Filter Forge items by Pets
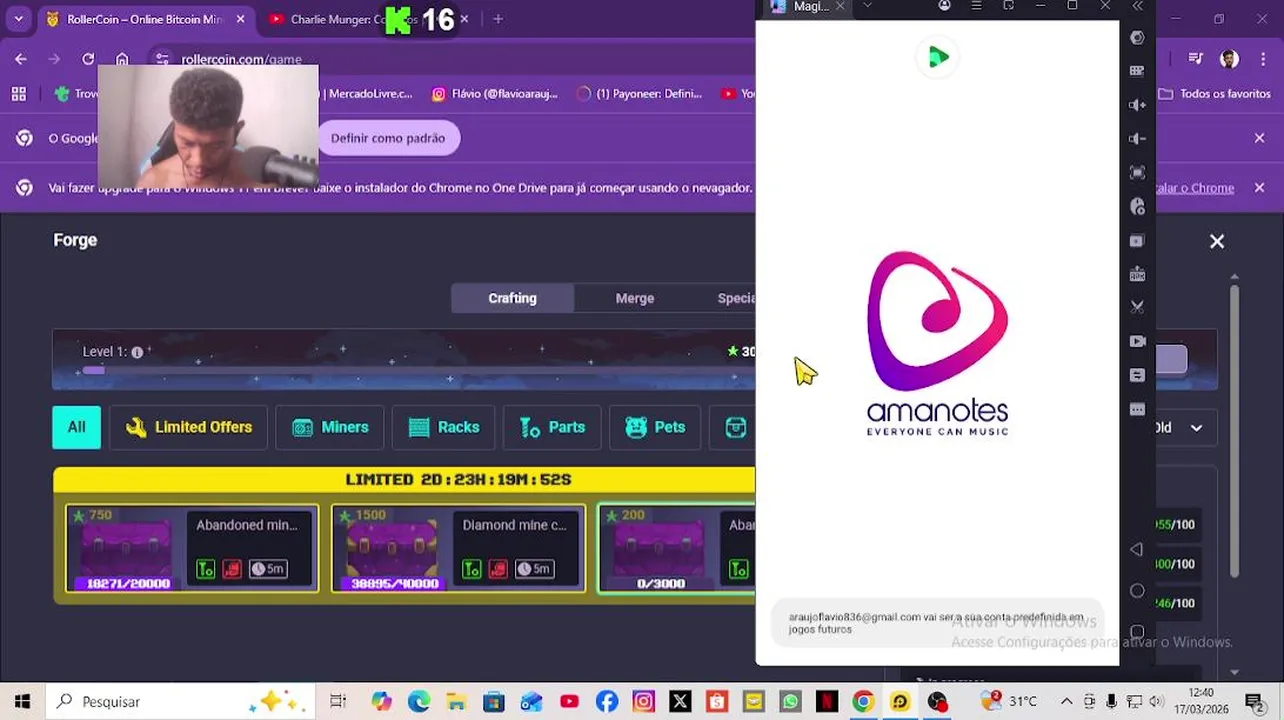1284x720 pixels. 655,427
